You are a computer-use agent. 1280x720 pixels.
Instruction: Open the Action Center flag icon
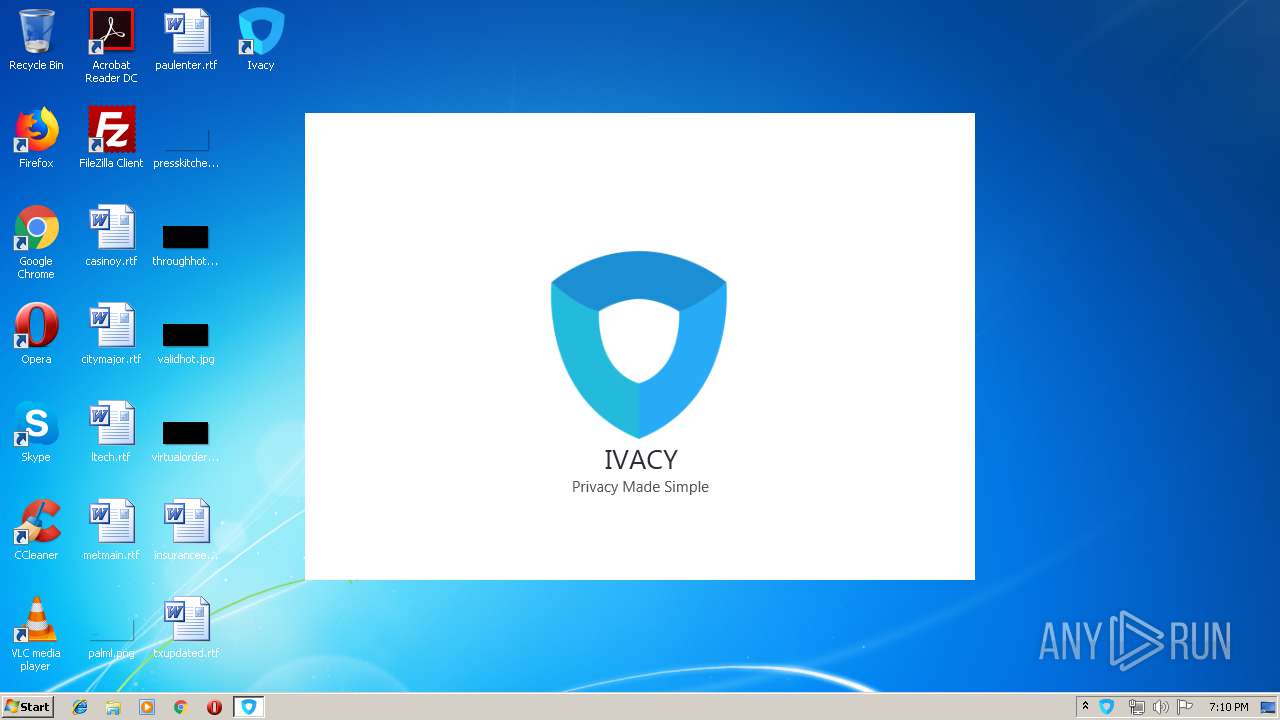tap(1185, 707)
